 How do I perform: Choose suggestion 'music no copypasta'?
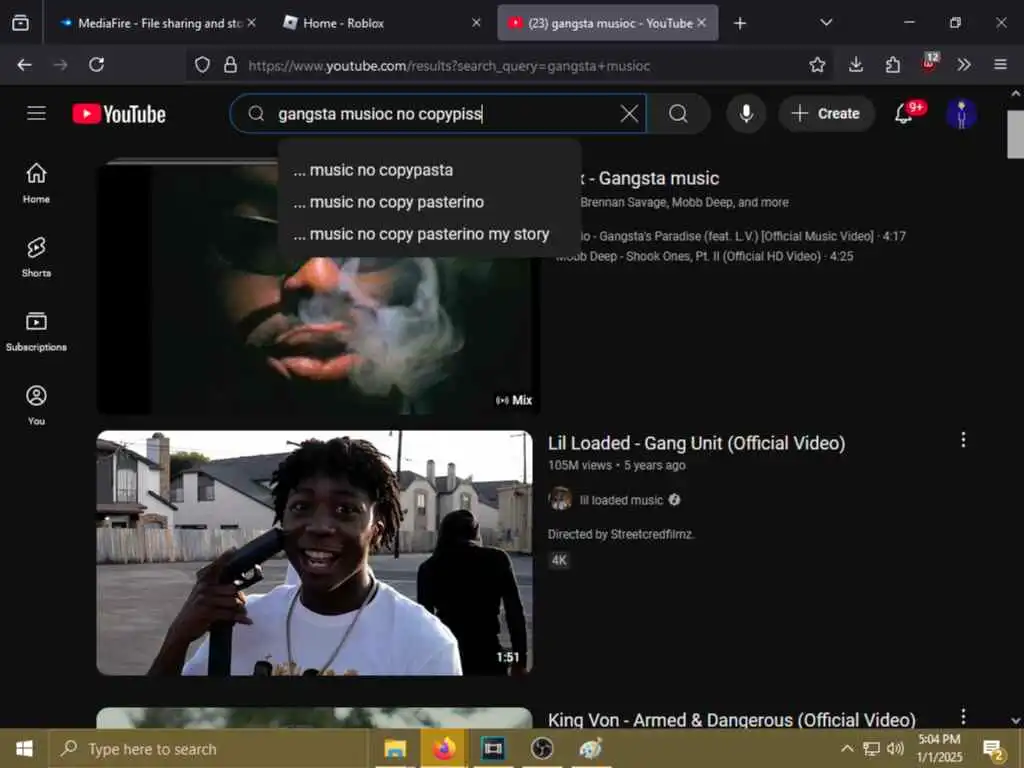pyautogui.click(x=430, y=170)
